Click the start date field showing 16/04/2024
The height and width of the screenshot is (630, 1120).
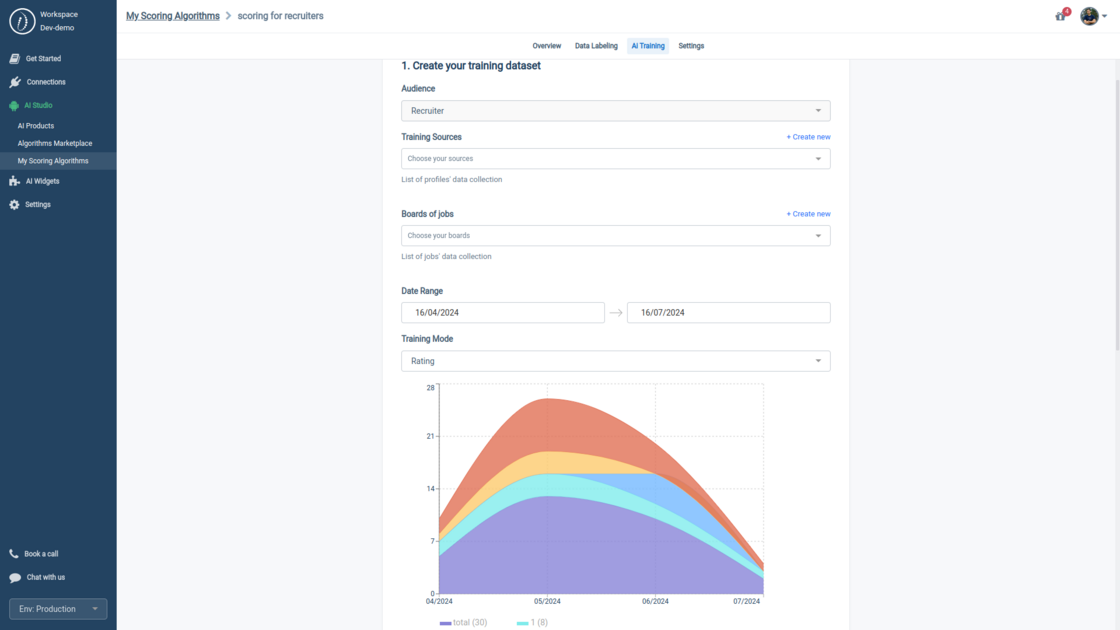point(502,312)
